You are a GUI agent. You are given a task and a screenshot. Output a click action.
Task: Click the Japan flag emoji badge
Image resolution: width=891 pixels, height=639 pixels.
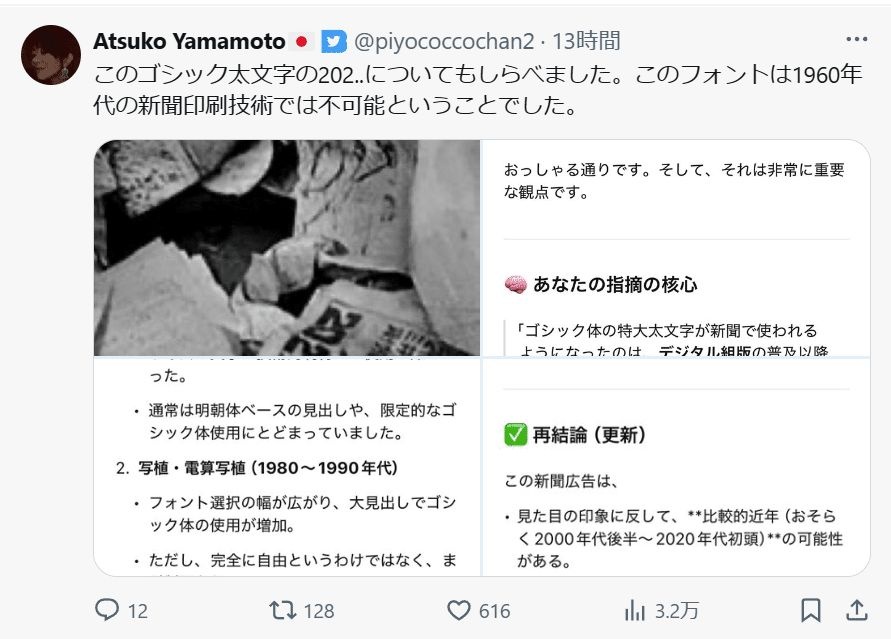(x=302, y=41)
